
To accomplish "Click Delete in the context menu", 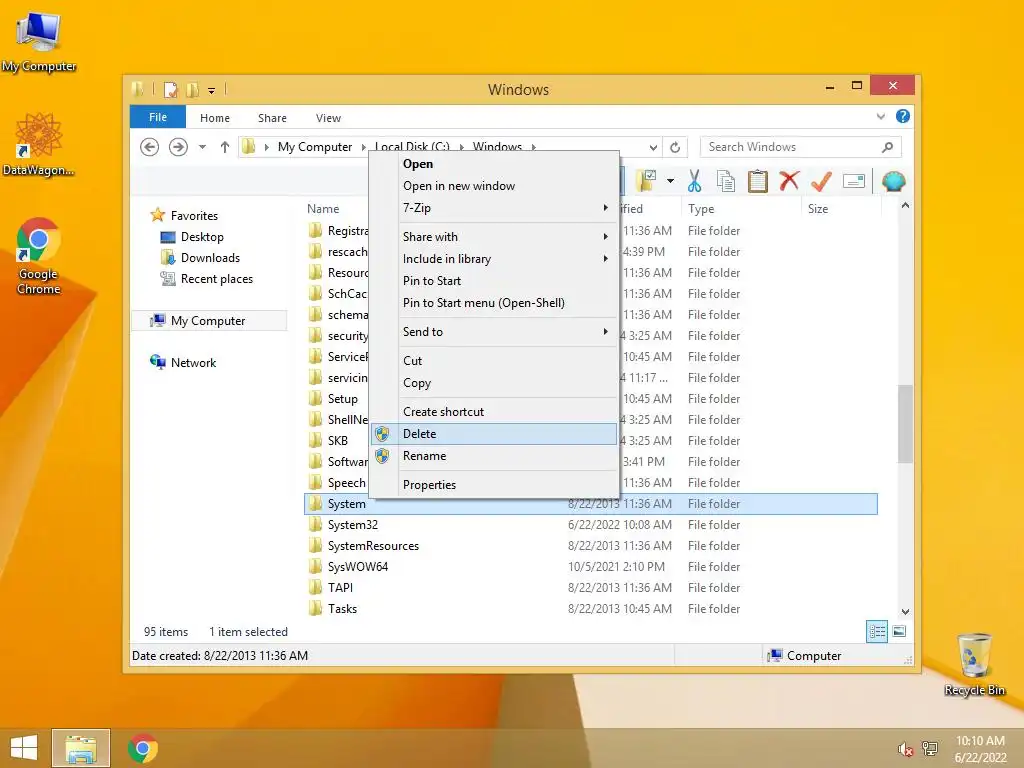I will [495, 434].
